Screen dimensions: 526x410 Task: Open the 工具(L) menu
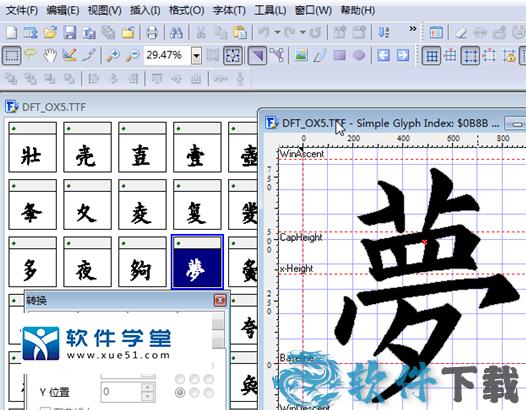[270, 11]
